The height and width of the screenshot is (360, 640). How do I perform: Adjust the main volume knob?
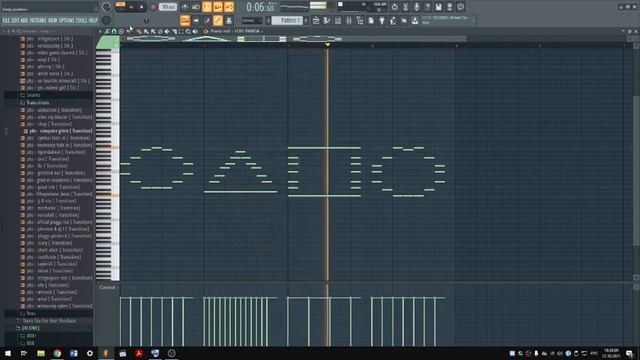pyautogui.click(x=106, y=7)
